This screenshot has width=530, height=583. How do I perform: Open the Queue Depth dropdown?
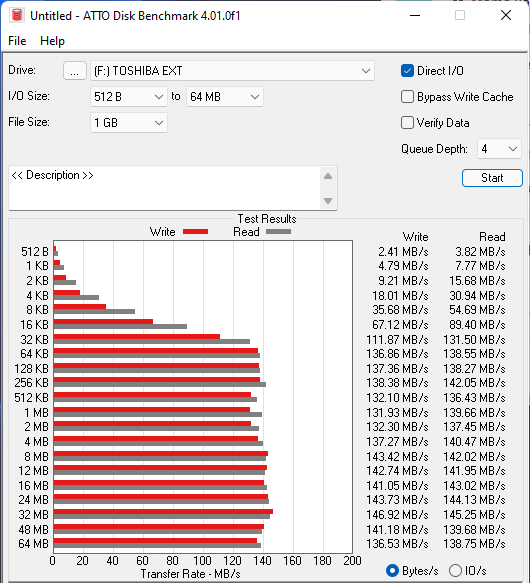[x=499, y=149]
